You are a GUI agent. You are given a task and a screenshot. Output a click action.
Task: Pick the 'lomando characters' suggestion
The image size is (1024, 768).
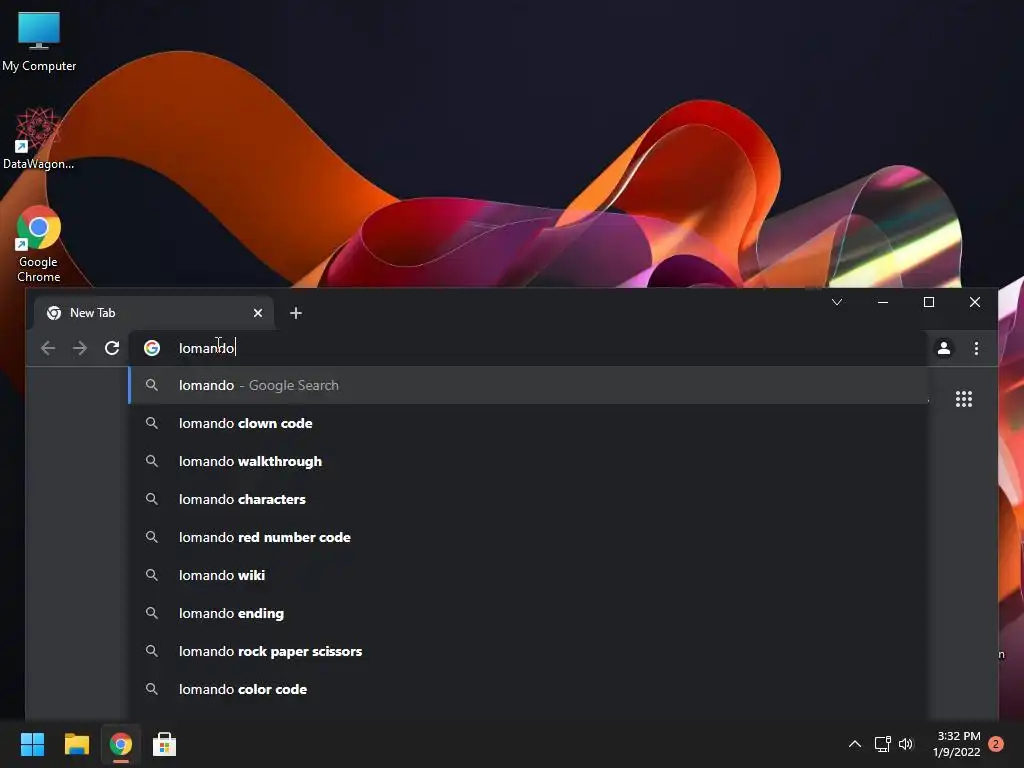point(528,499)
